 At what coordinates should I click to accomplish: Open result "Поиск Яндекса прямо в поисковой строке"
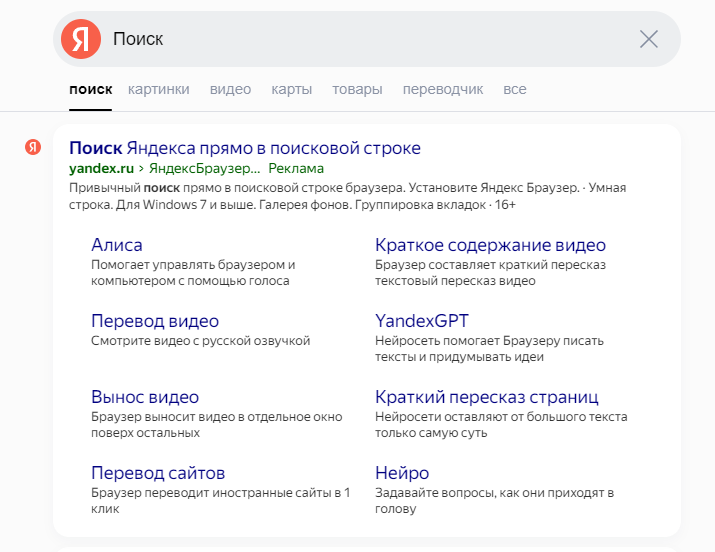click(245, 148)
